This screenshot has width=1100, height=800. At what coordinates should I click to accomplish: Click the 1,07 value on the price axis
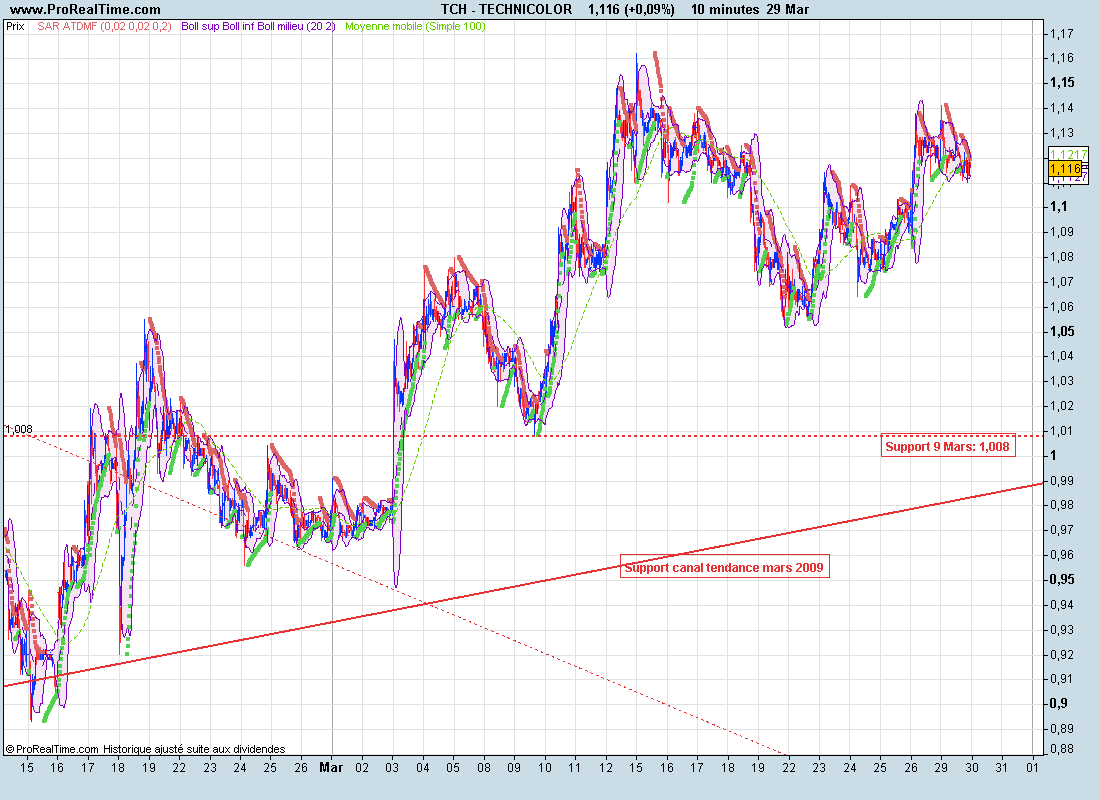point(1061,282)
